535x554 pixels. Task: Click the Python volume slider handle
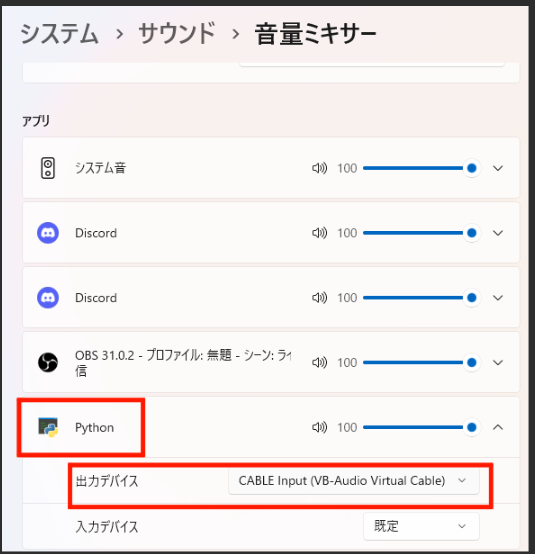pyautogui.click(x=472, y=428)
